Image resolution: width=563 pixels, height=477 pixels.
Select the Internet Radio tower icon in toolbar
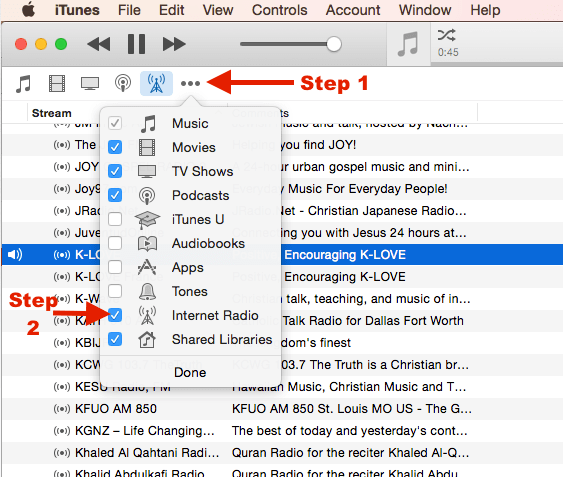tap(156, 83)
